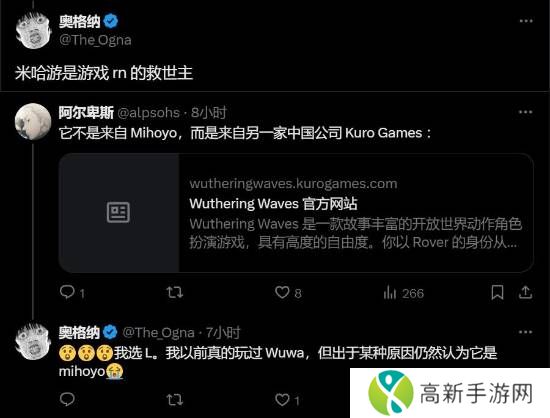Image resolution: width=550 pixels, height=418 pixels.
Task: Open the 奥格纳 profile avatar at the top
Action: click(33, 31)
